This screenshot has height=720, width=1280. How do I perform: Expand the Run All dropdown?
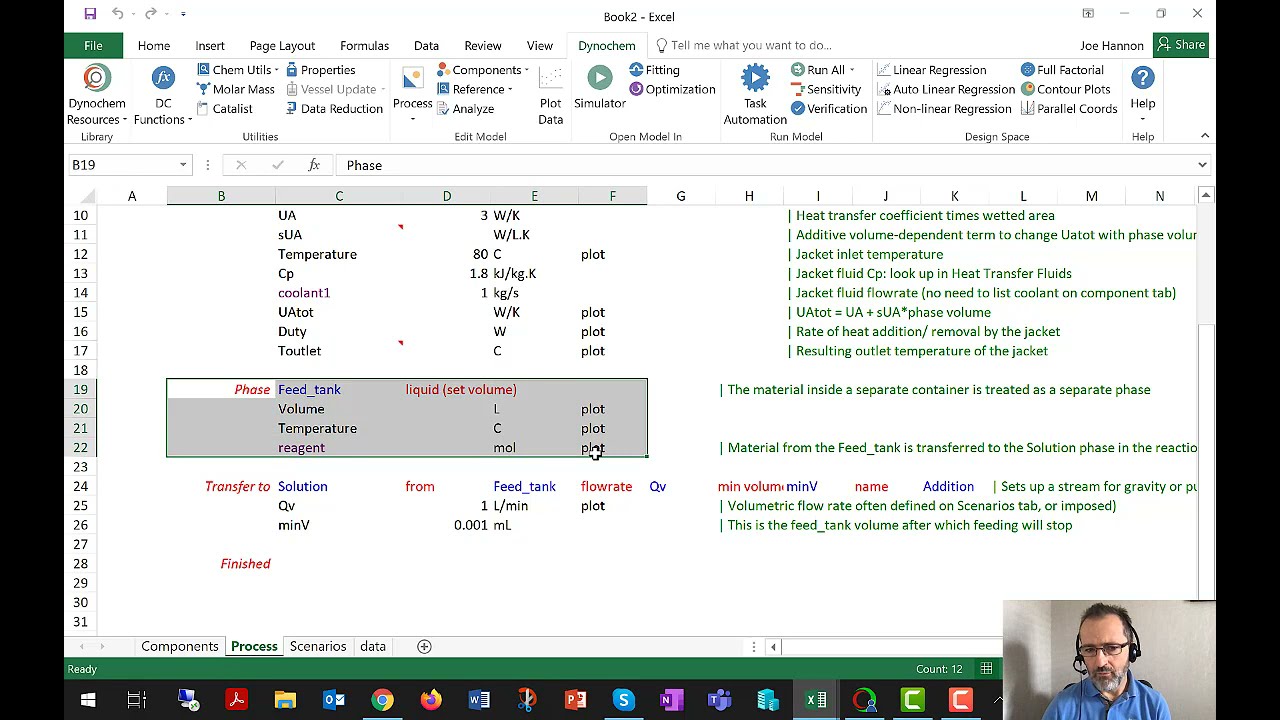coord(823,70)
